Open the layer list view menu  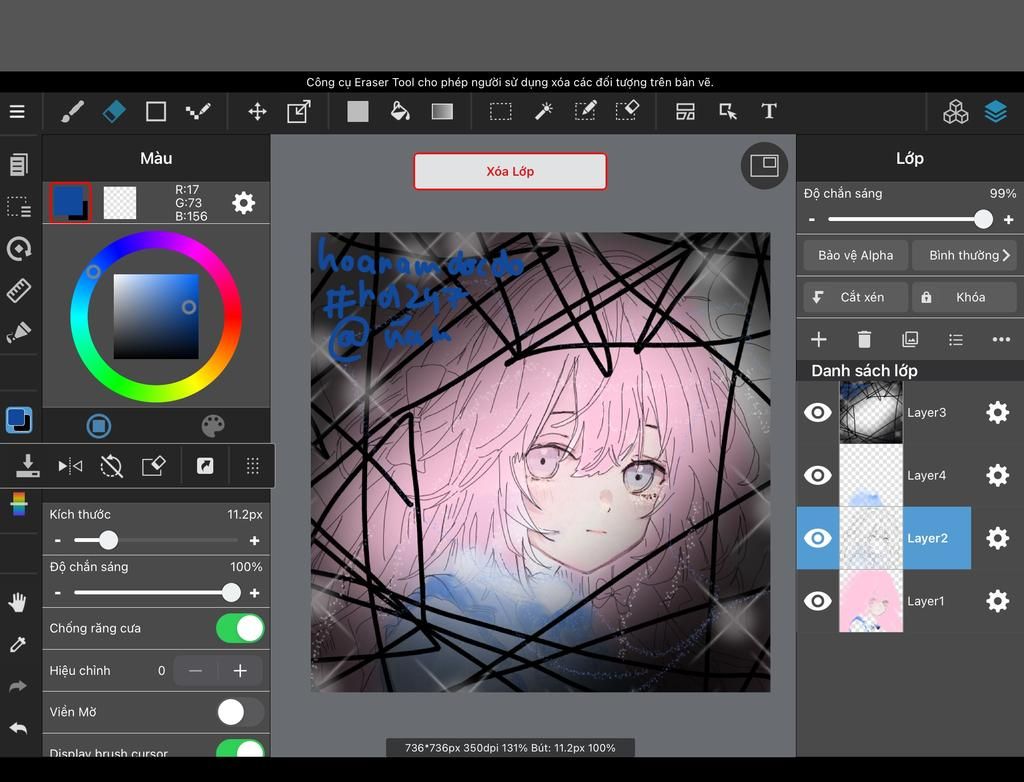click(x=955, y=339)
